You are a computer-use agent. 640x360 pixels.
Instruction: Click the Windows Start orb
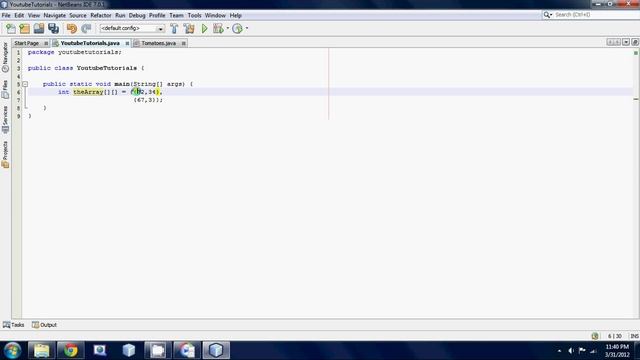click(12, 350)
